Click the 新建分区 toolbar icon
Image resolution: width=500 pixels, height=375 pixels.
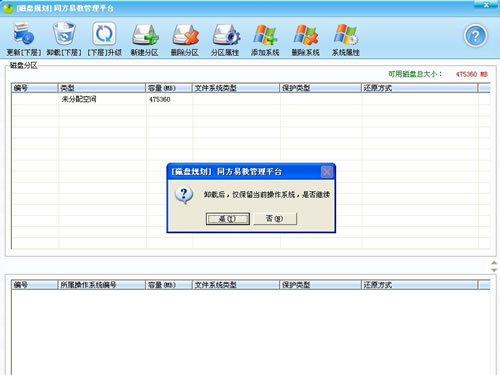point(145,34)
